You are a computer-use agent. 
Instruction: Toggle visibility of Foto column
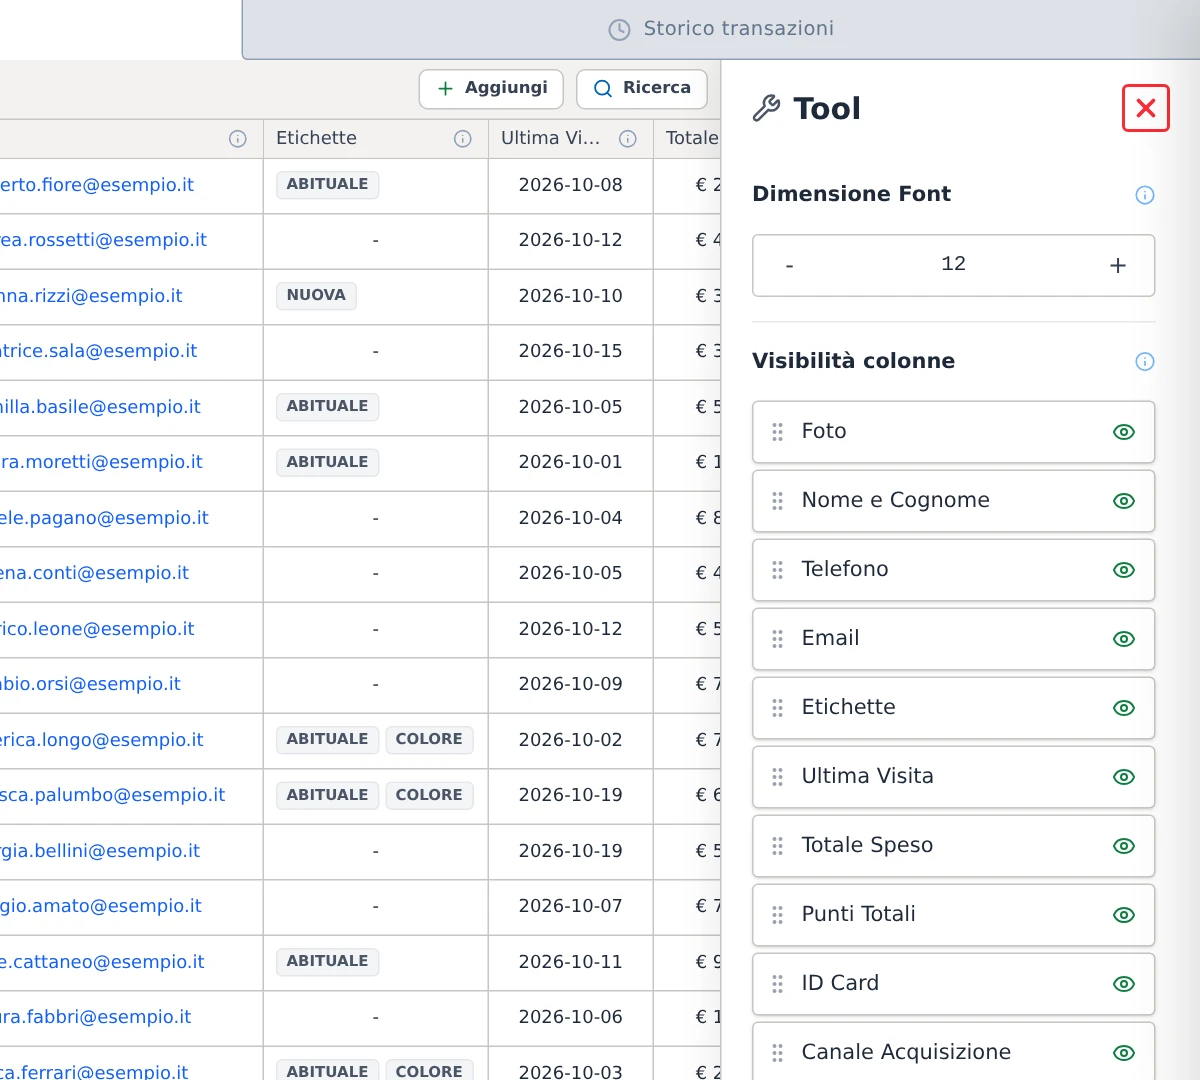(1124, 432)
